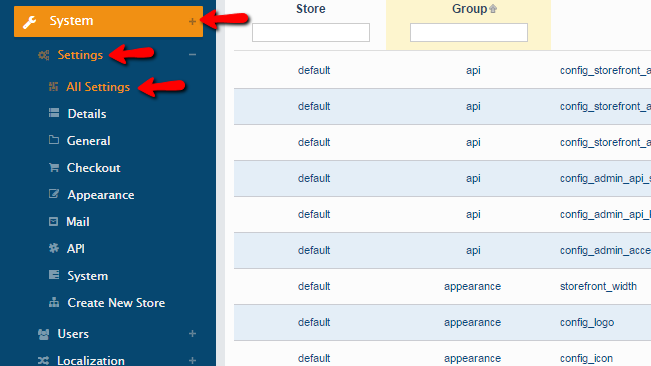Click the System submenu icon
Image resolution: width=651 pixels, height=366 pixels.
click(54, 275)
